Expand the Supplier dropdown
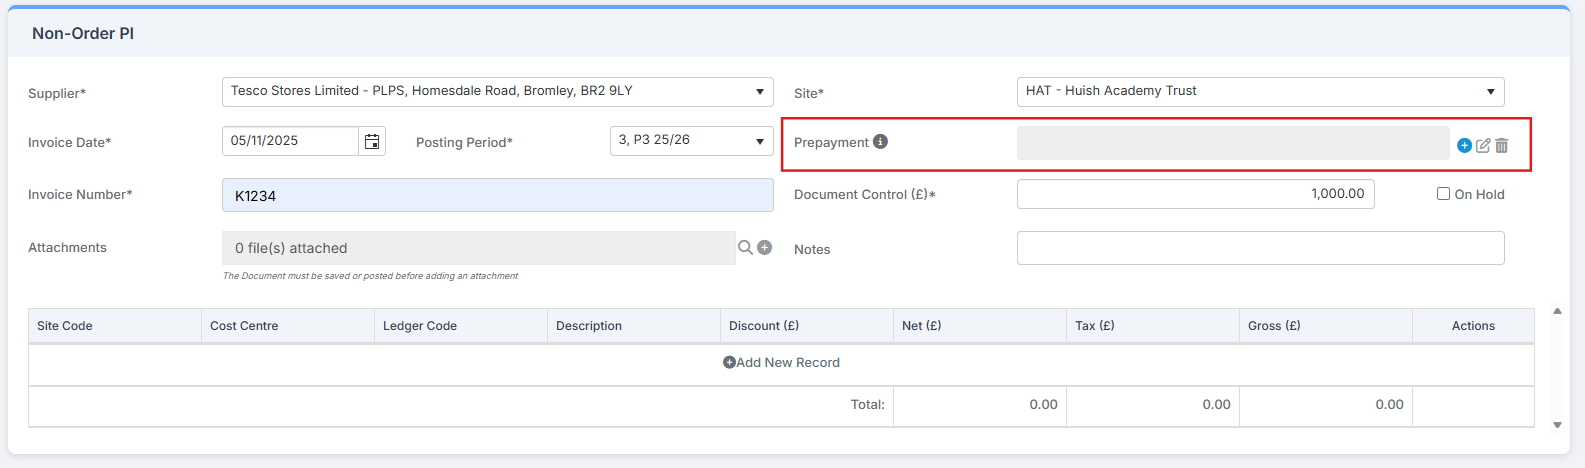The height and width of the screenshot is (468, 1585). coord(759,92)
